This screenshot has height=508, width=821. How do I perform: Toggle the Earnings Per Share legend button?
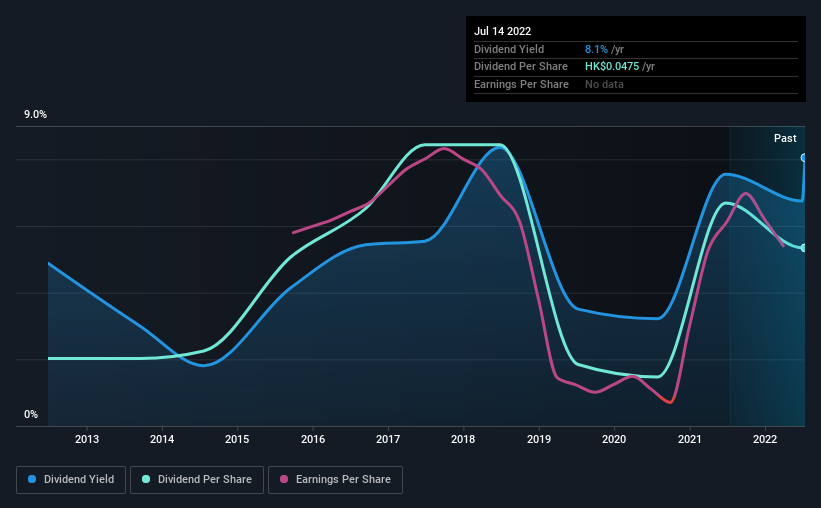(335, 480)
